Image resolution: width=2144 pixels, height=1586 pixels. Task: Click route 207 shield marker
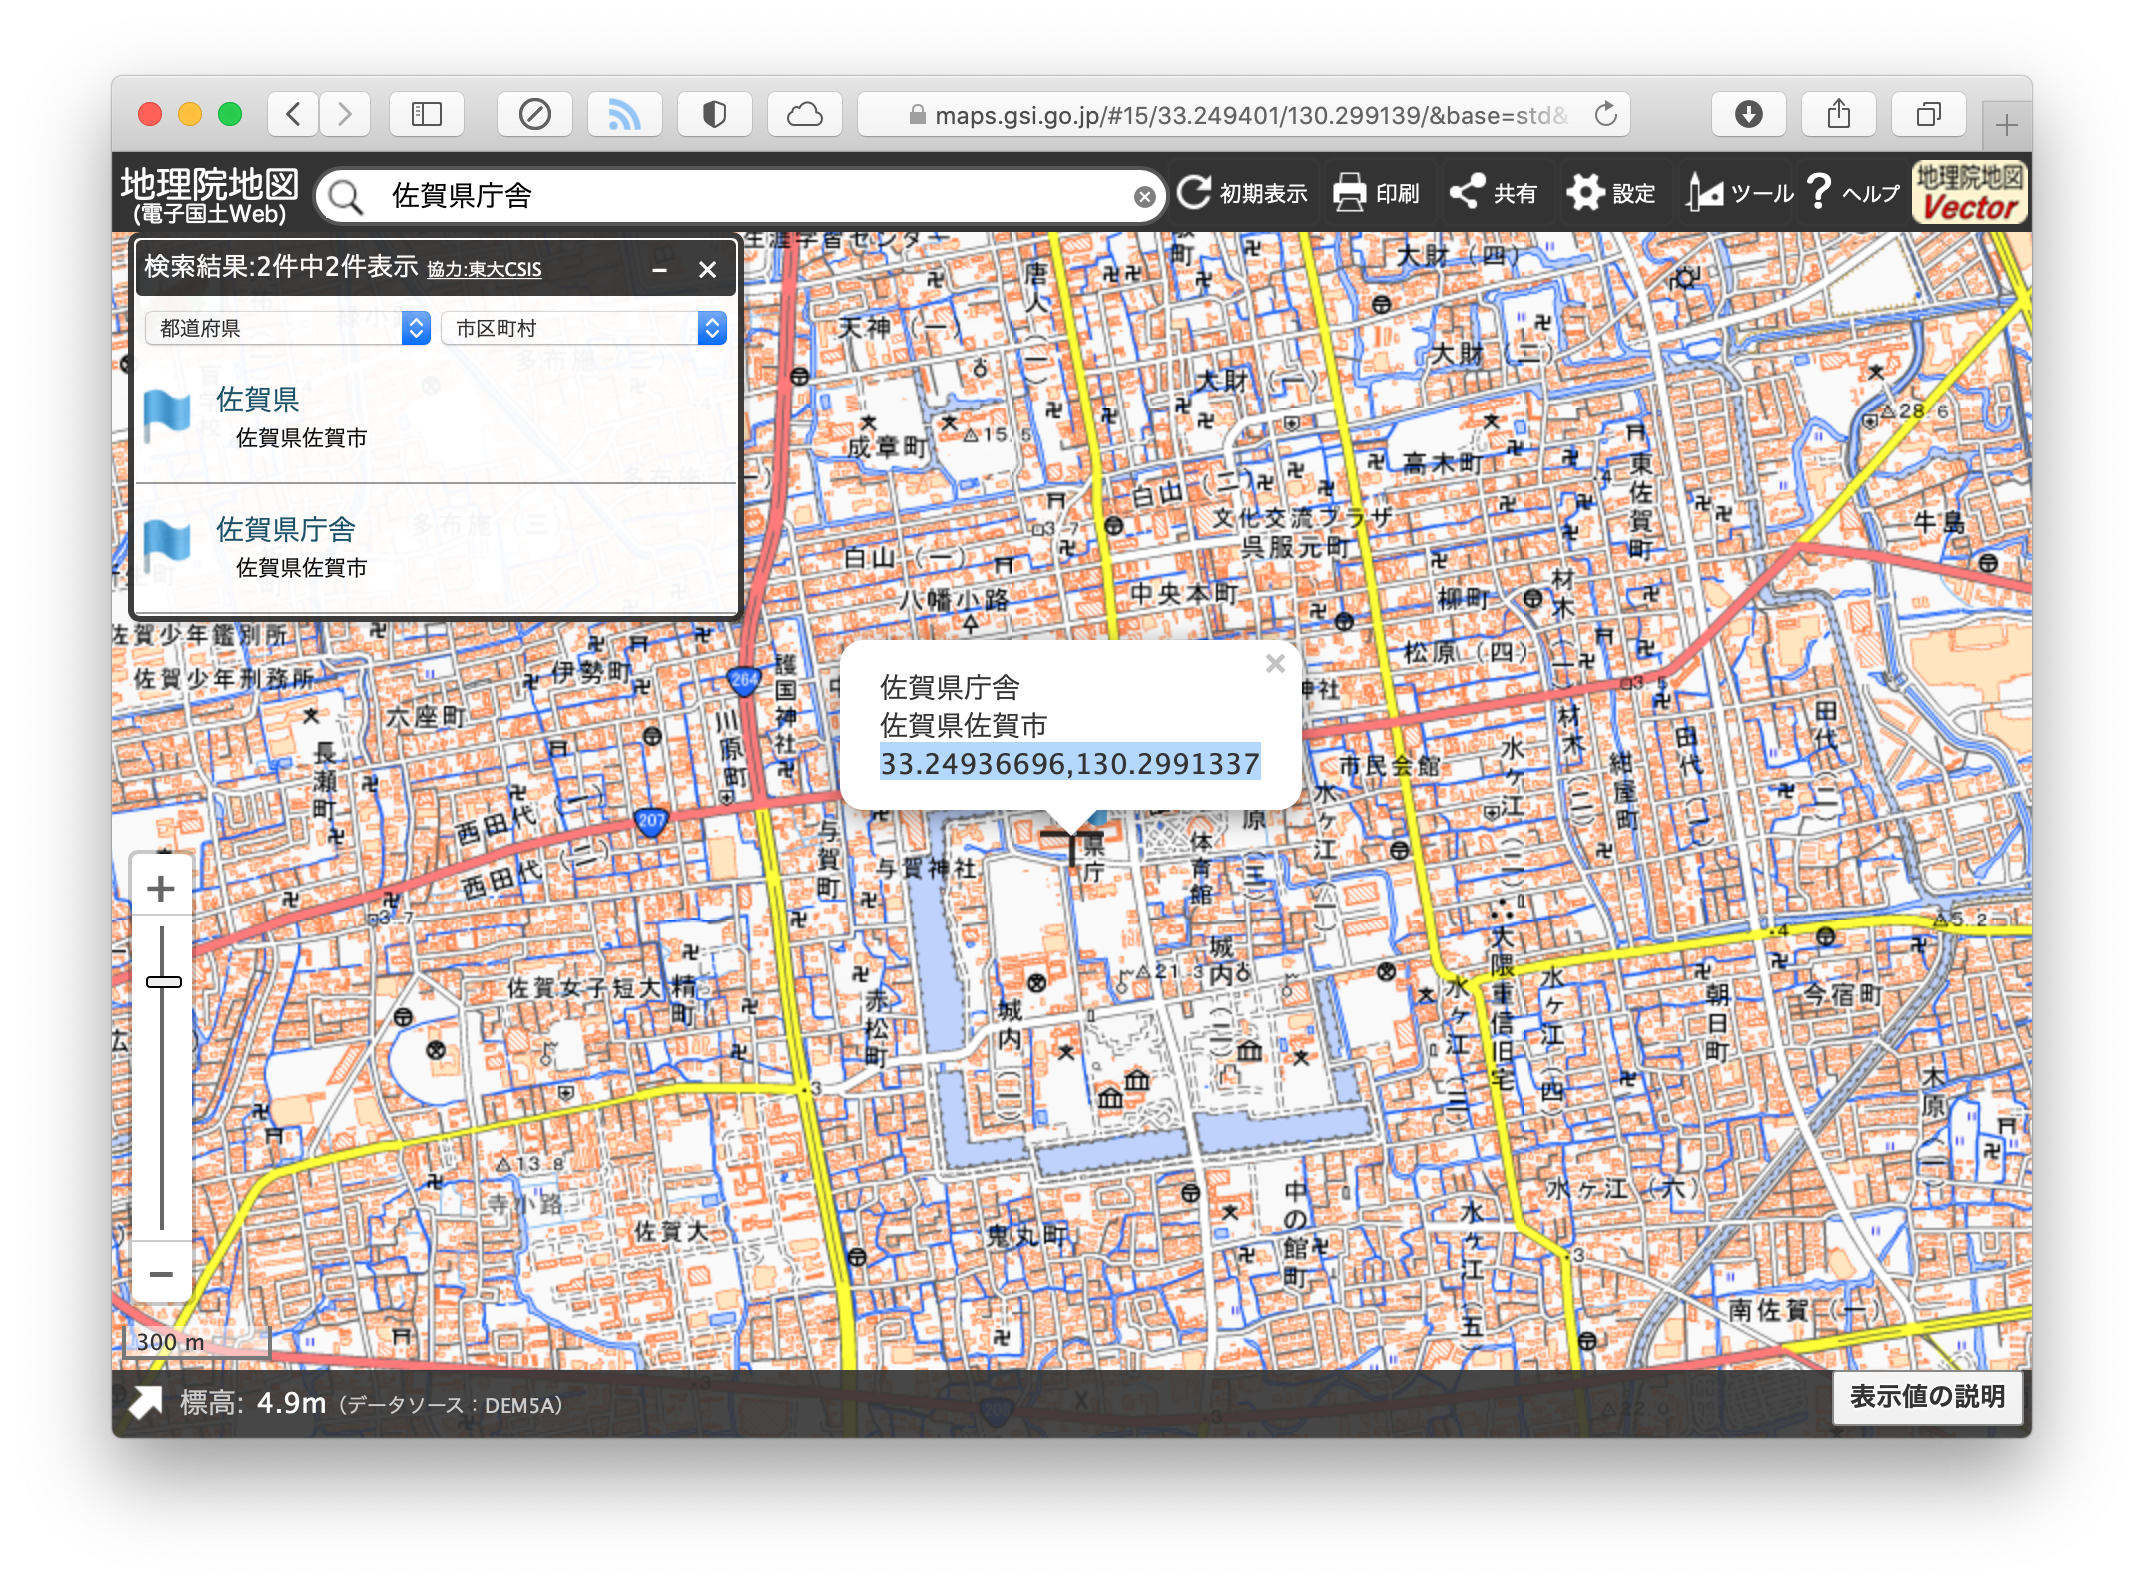pos(651,822)
